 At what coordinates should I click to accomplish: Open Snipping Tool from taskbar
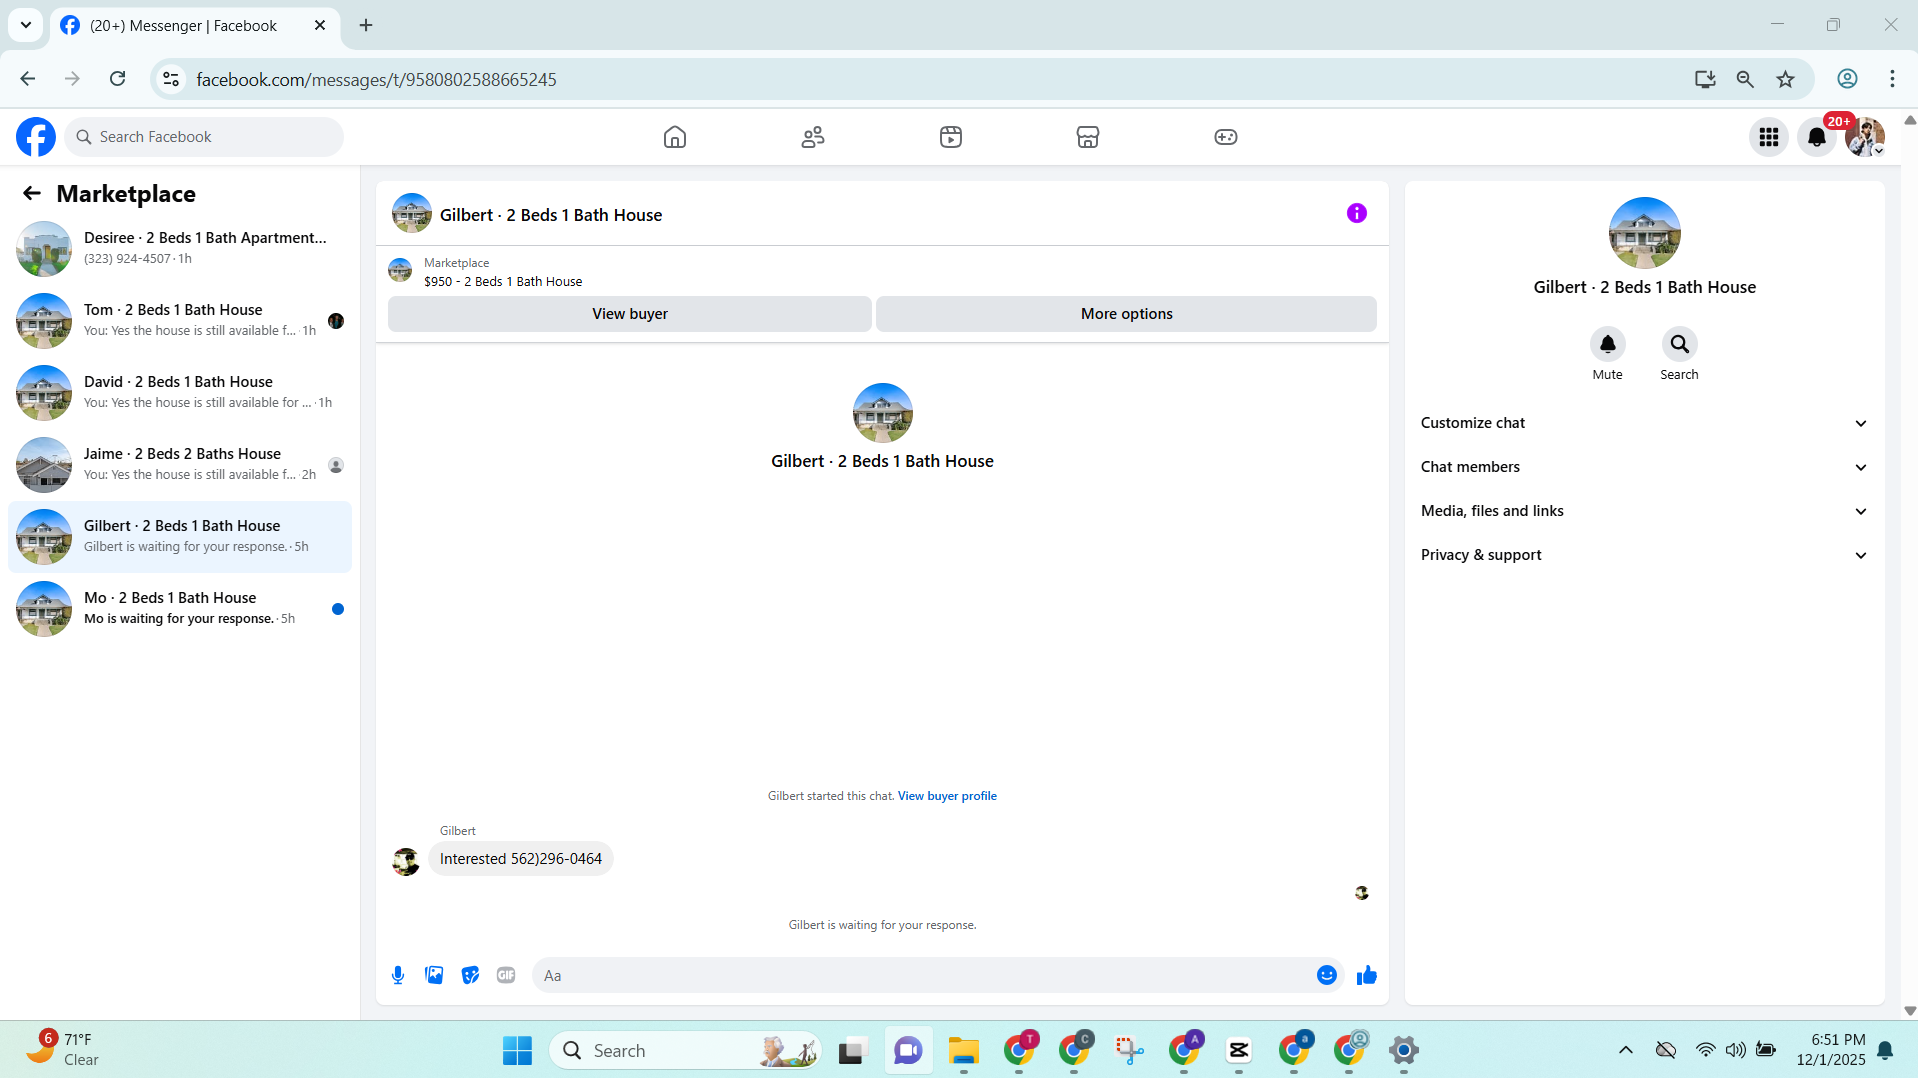coord(1129,1050)
